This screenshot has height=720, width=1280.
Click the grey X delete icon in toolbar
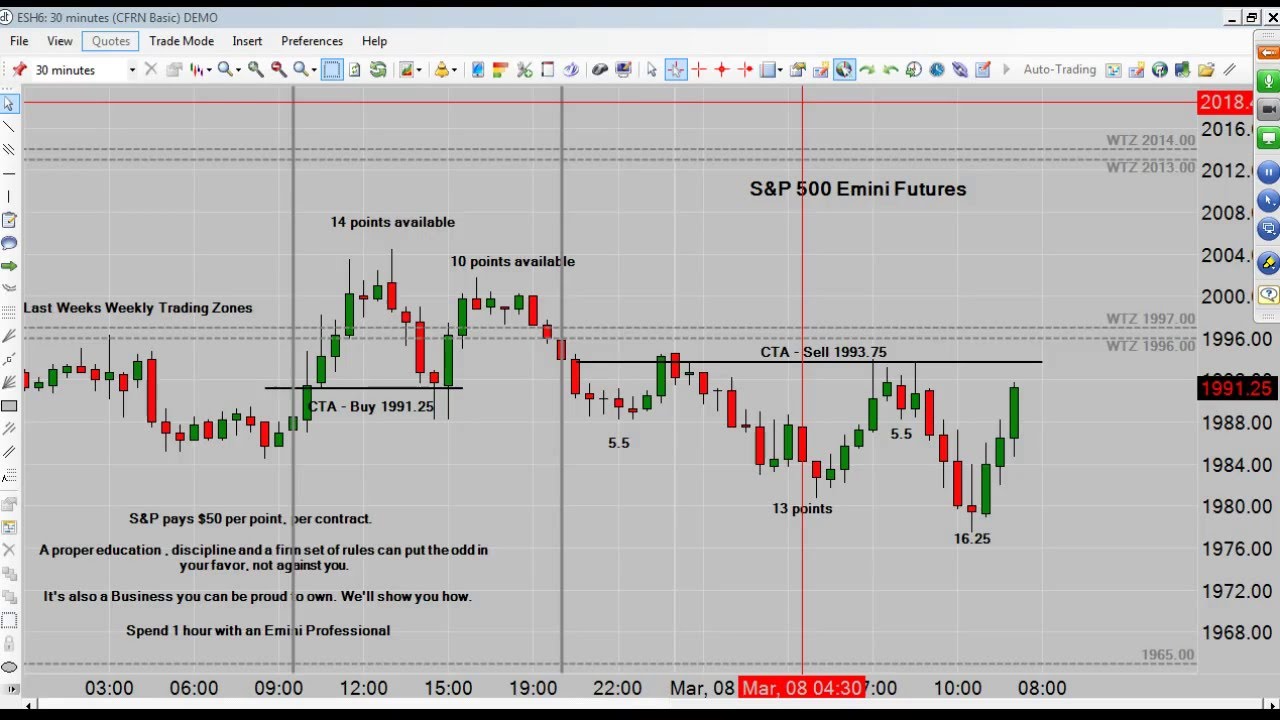[151, 69]
